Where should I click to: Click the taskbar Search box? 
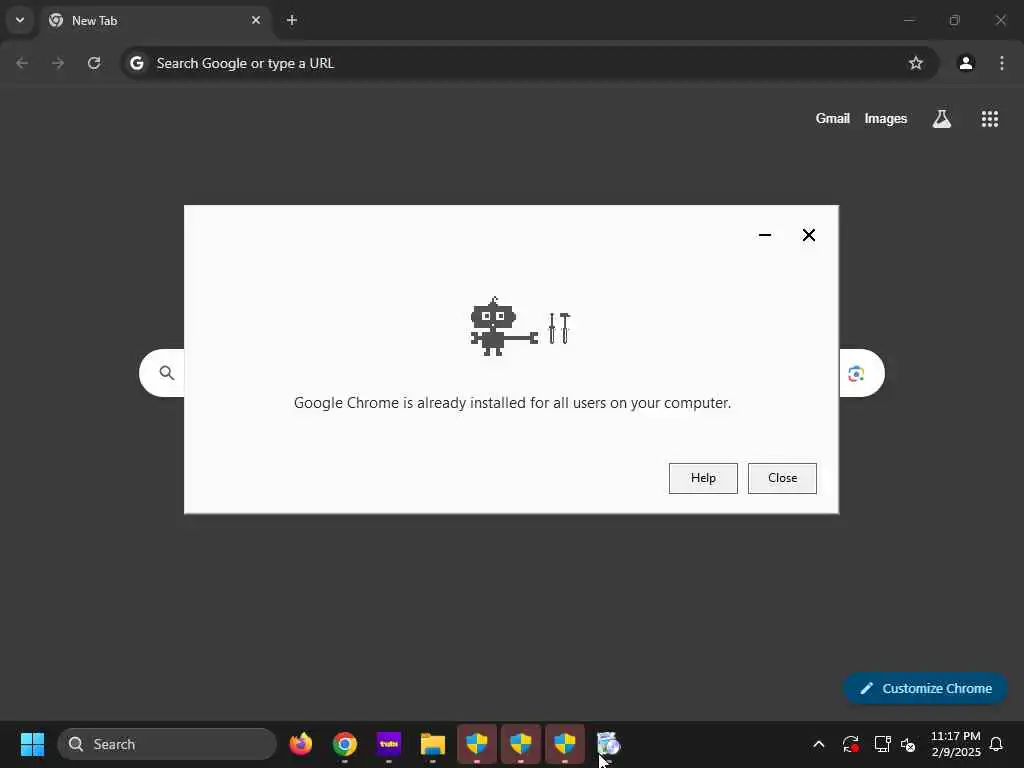click(167, 744)
